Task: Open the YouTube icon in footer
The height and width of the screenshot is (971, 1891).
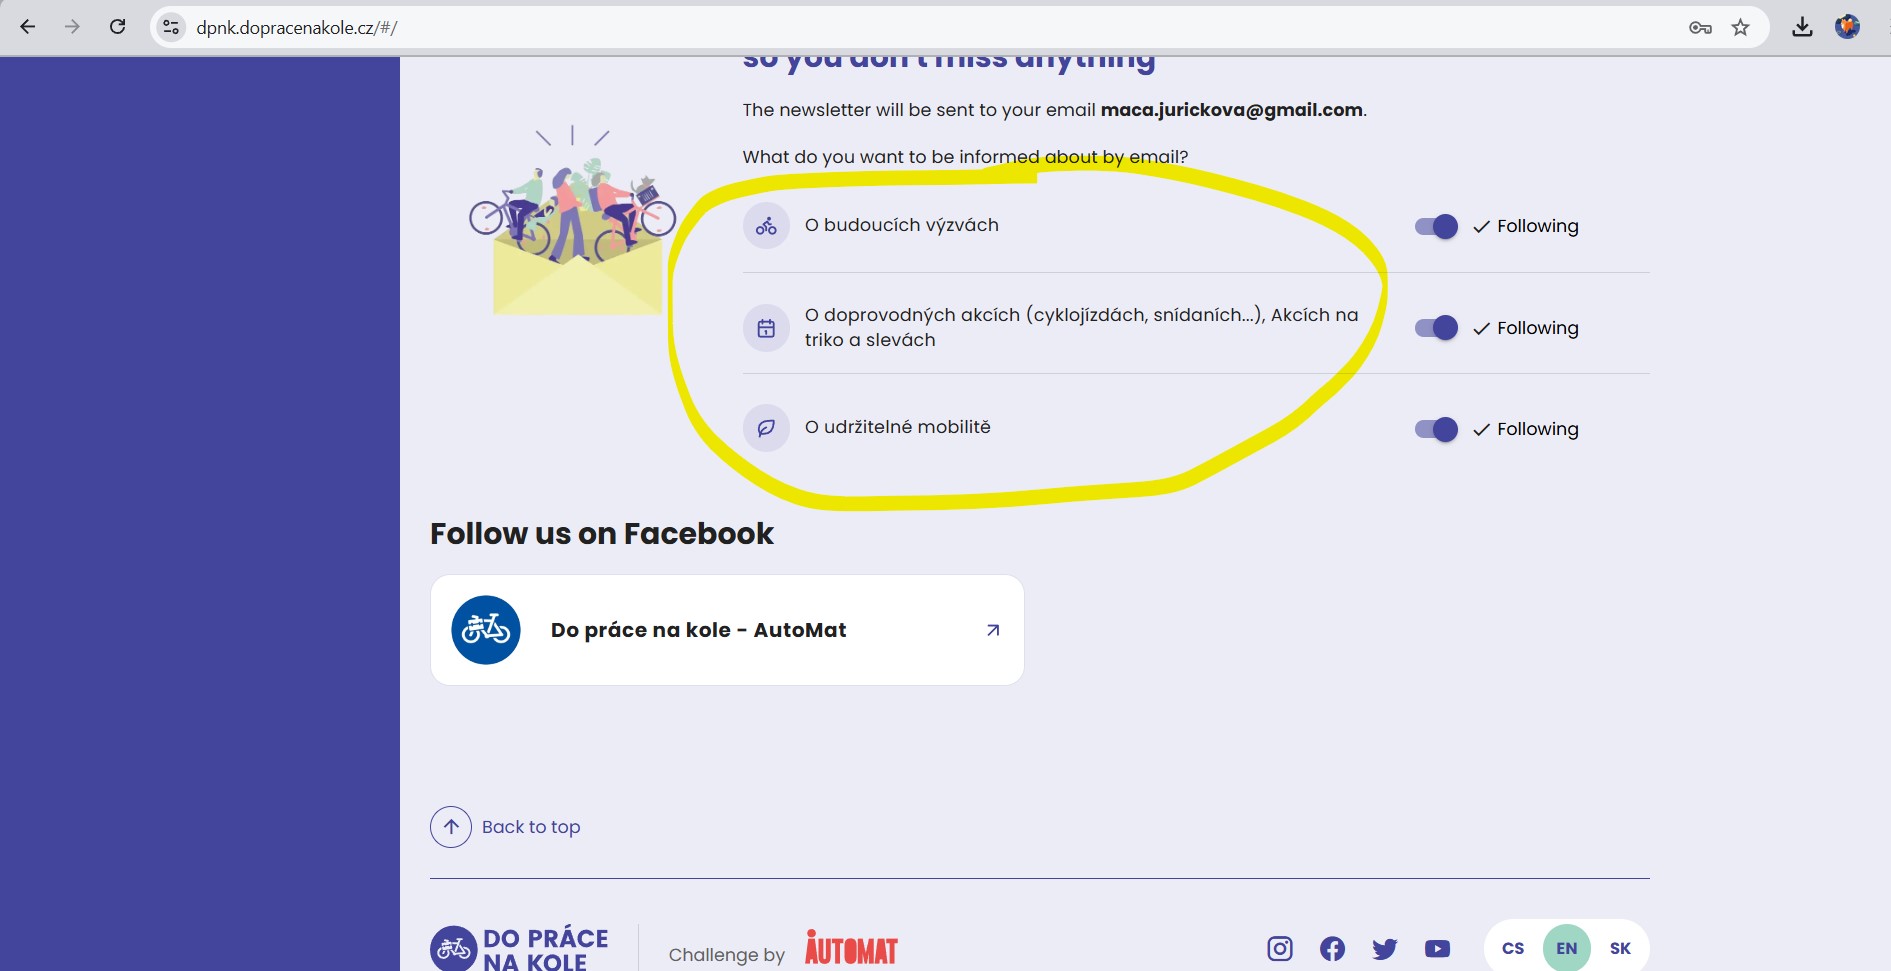Action: 1437,948
